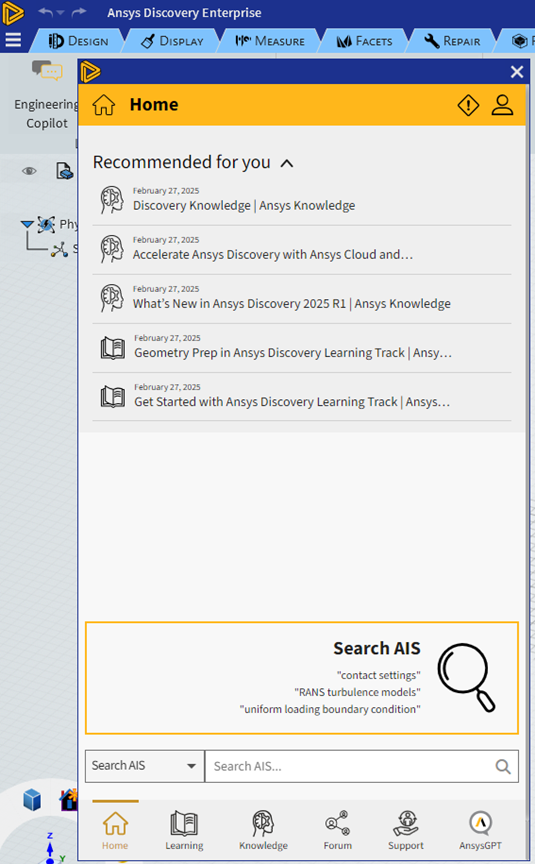This screenshot has height=864, width=535.
Task: Open the Learning bottom tab
Action: pyautogui.click(x=184, y=830)
